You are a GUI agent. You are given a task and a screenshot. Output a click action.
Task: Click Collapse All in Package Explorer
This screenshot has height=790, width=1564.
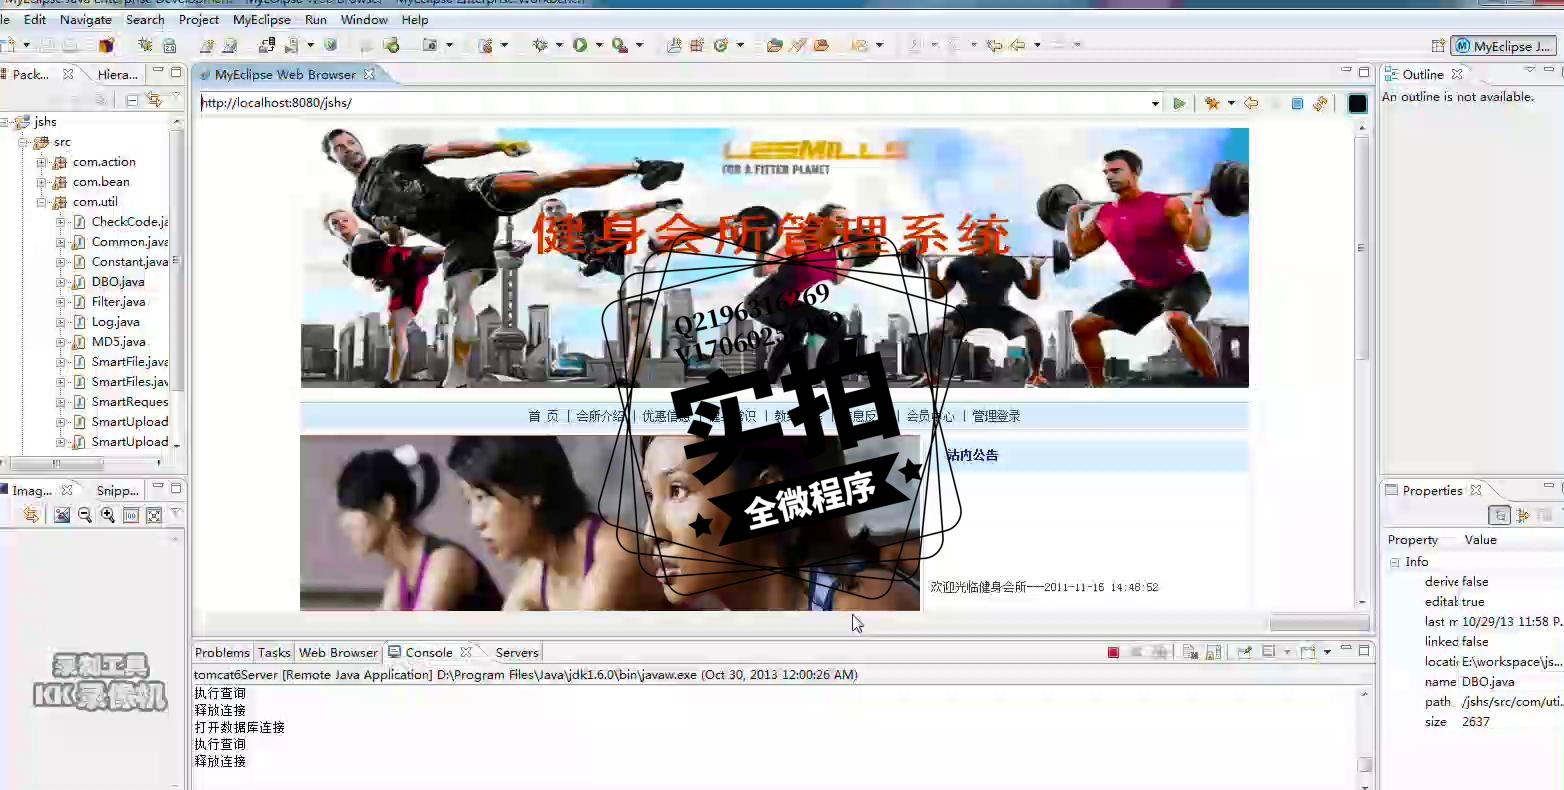click(x=132, y=99)
